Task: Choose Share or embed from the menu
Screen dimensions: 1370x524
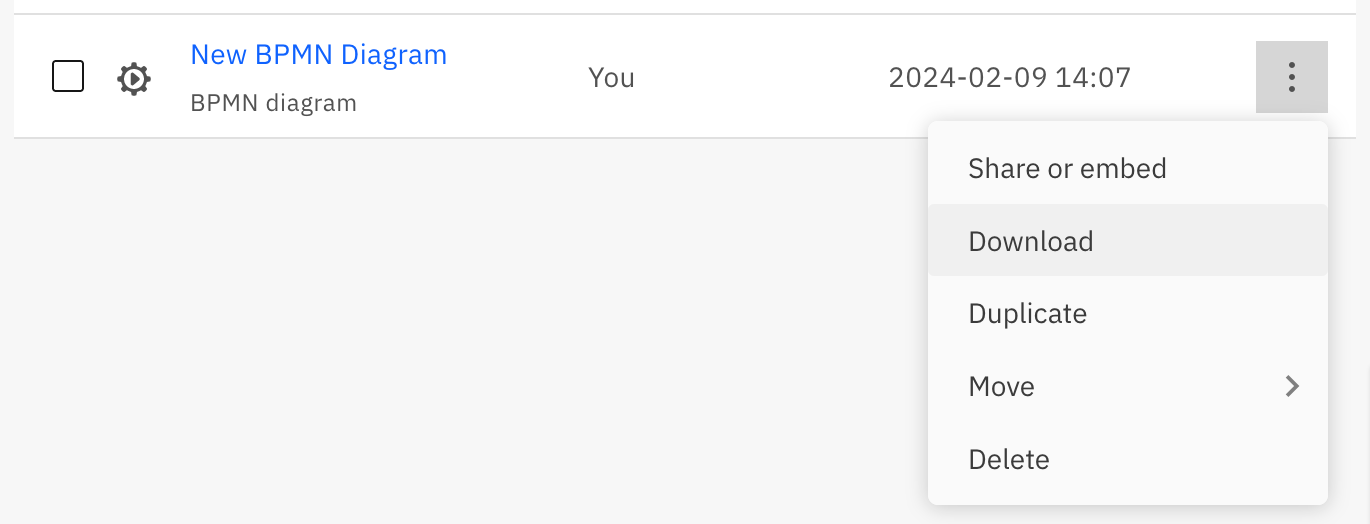Action: click(1067, 168)
